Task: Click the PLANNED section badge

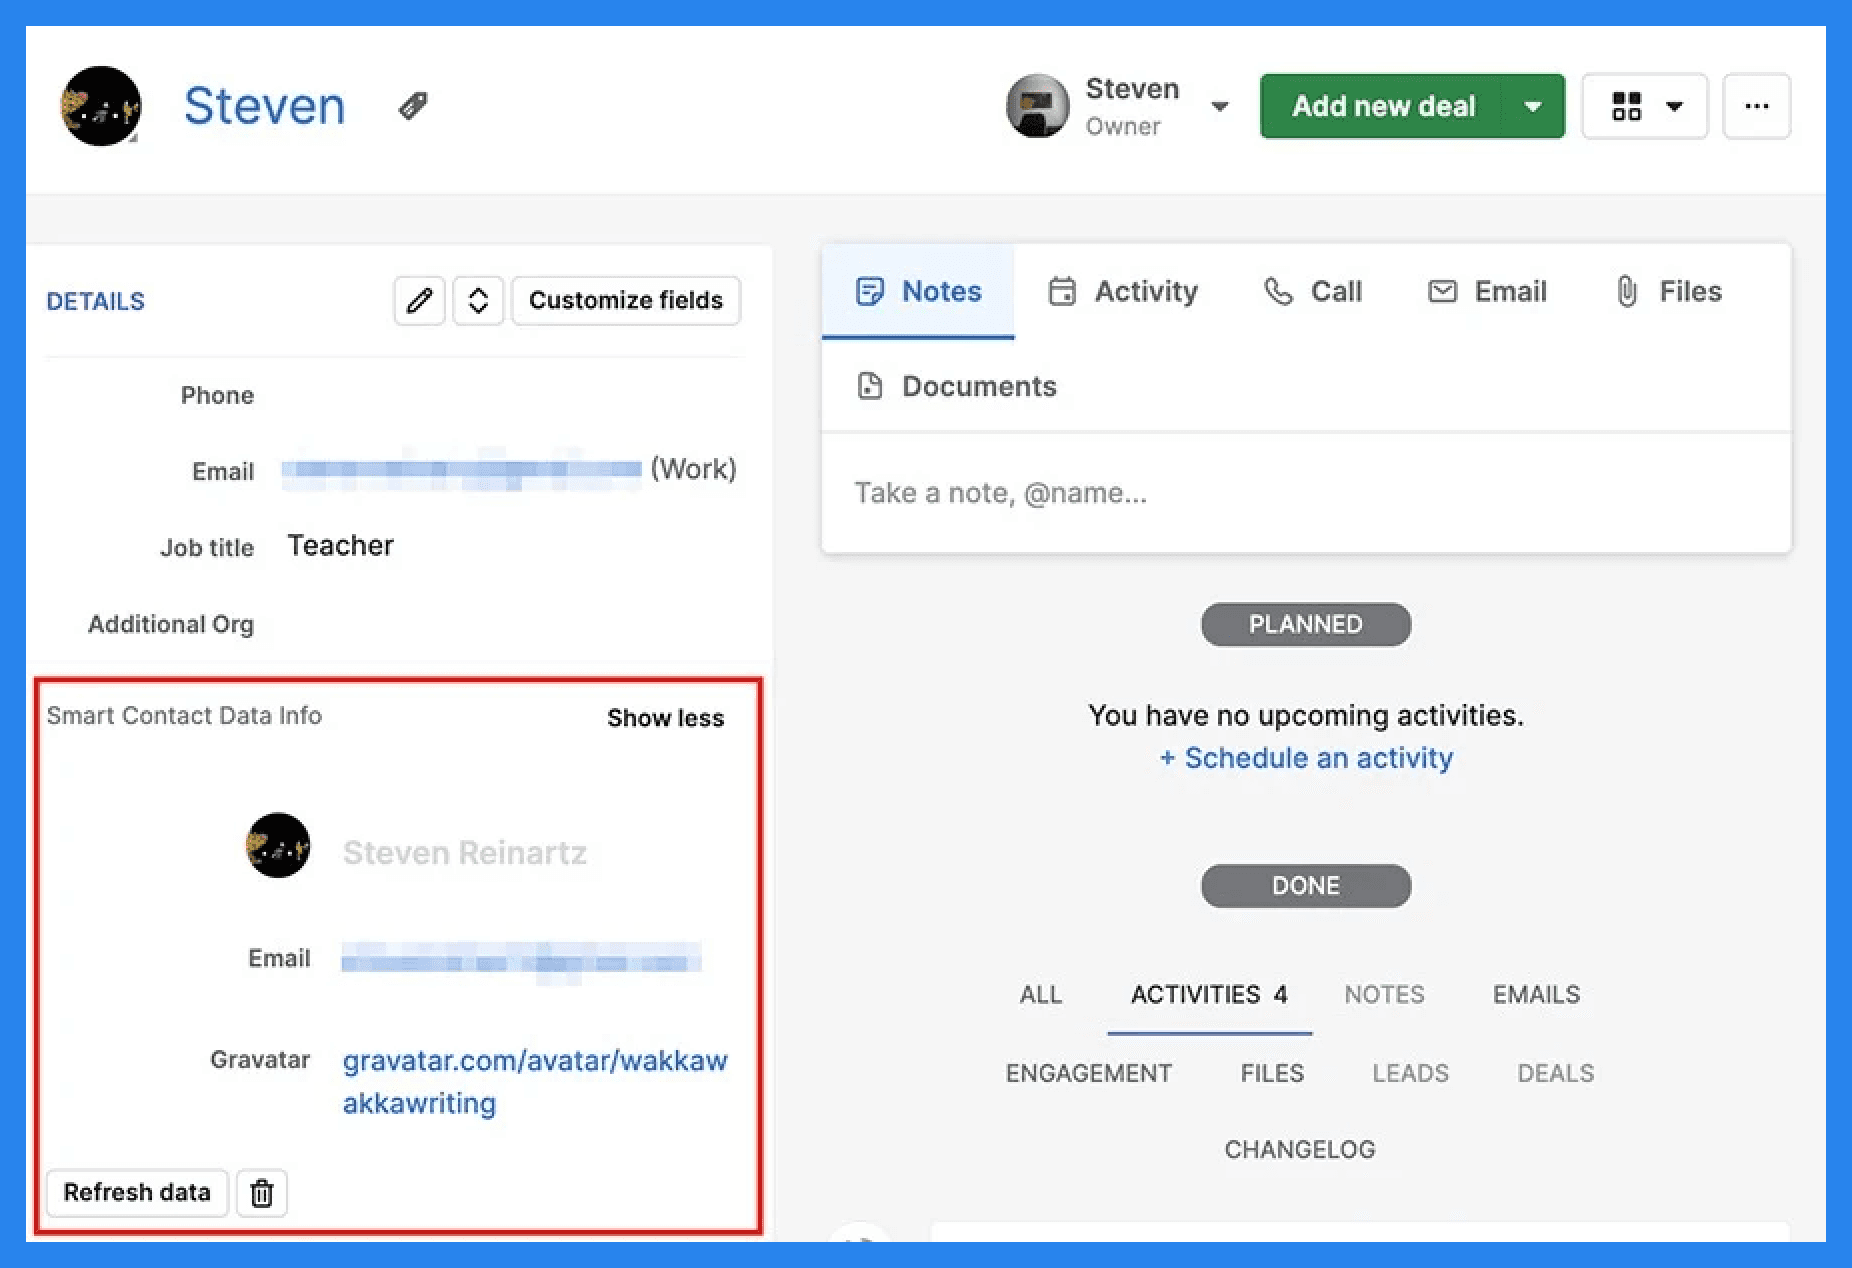Action: [x=1306, y=624]
